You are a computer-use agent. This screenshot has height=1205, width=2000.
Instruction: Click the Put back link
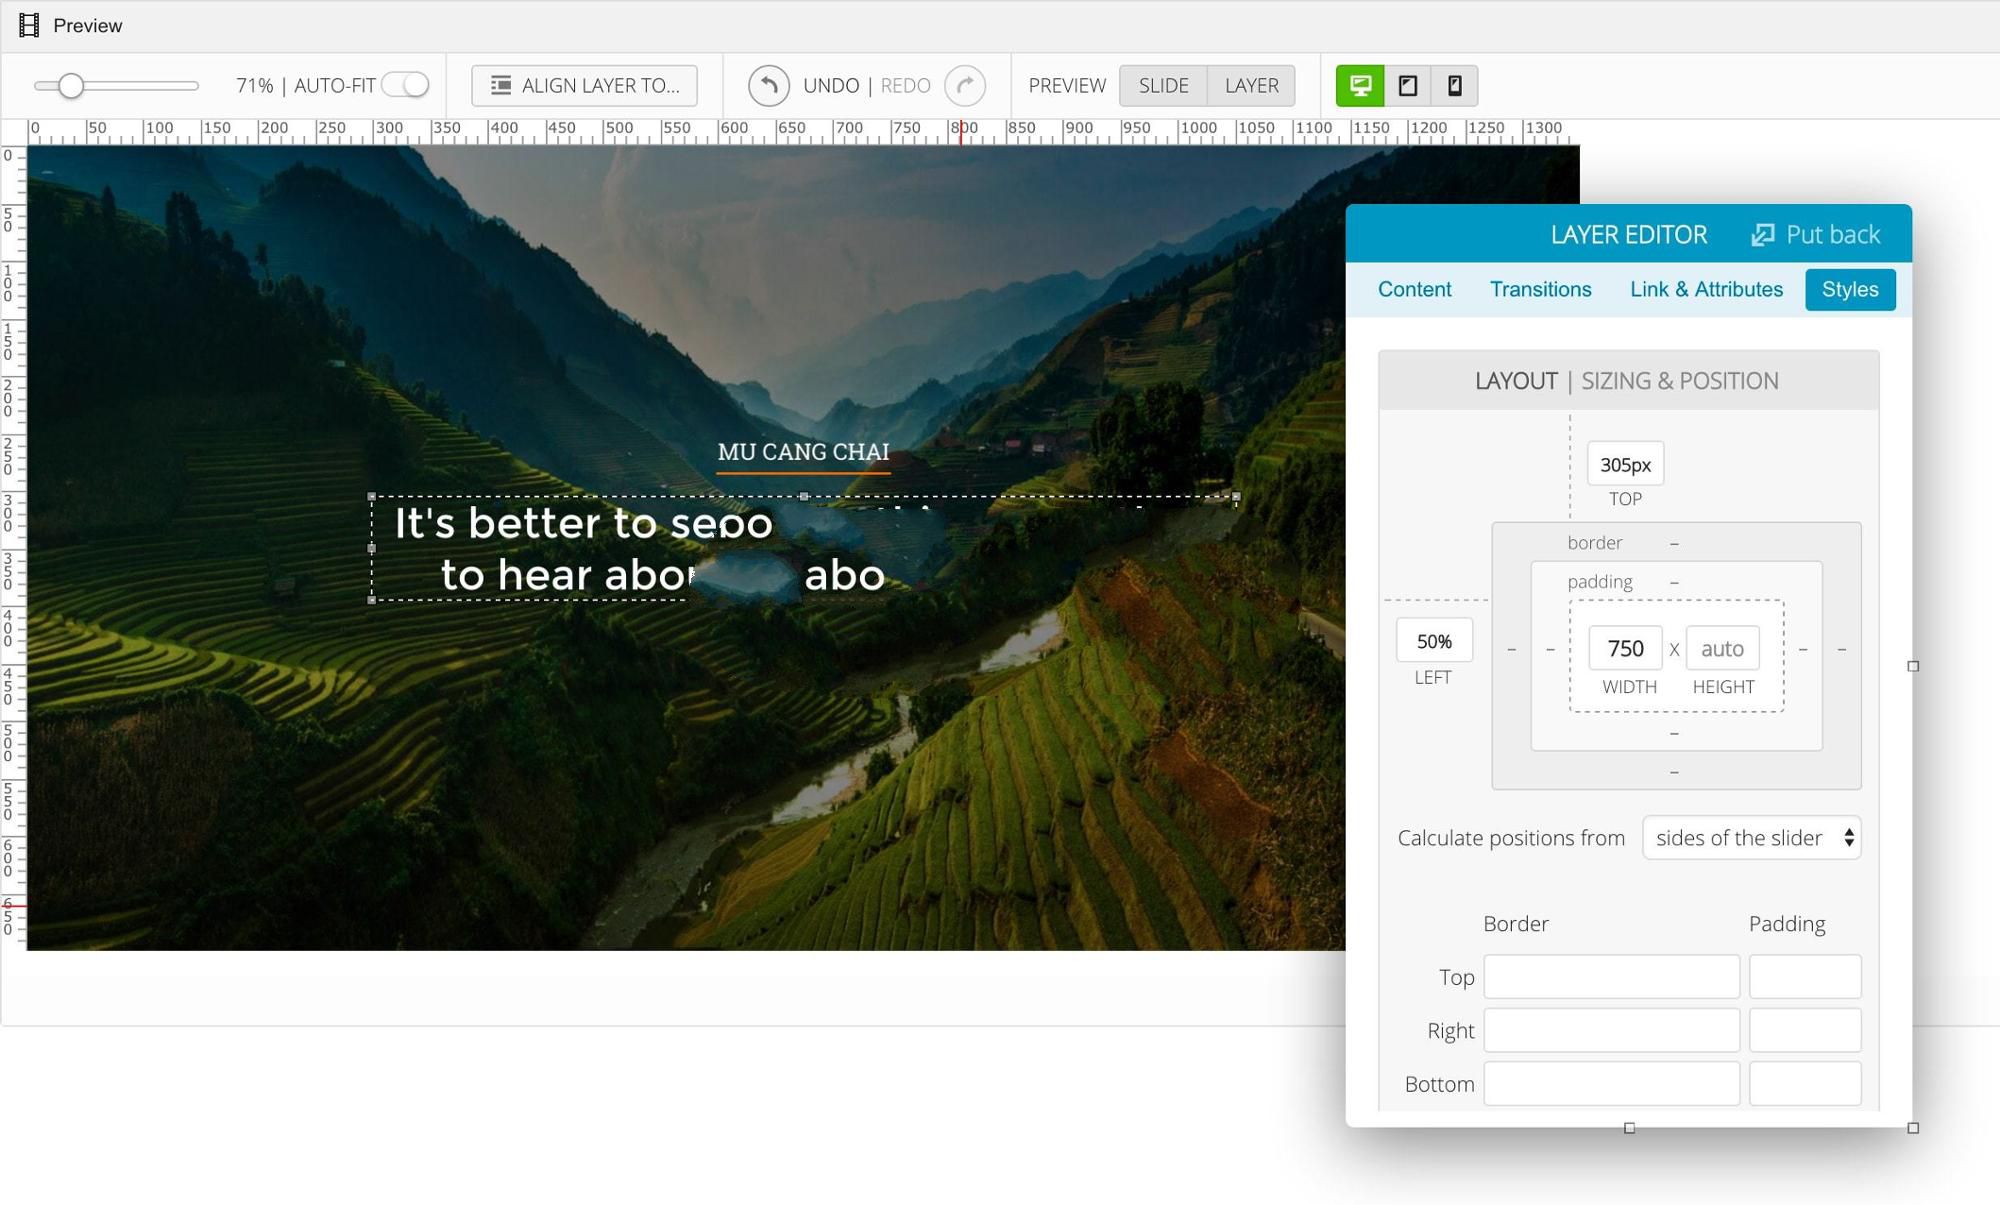[x=1832, y=235]
